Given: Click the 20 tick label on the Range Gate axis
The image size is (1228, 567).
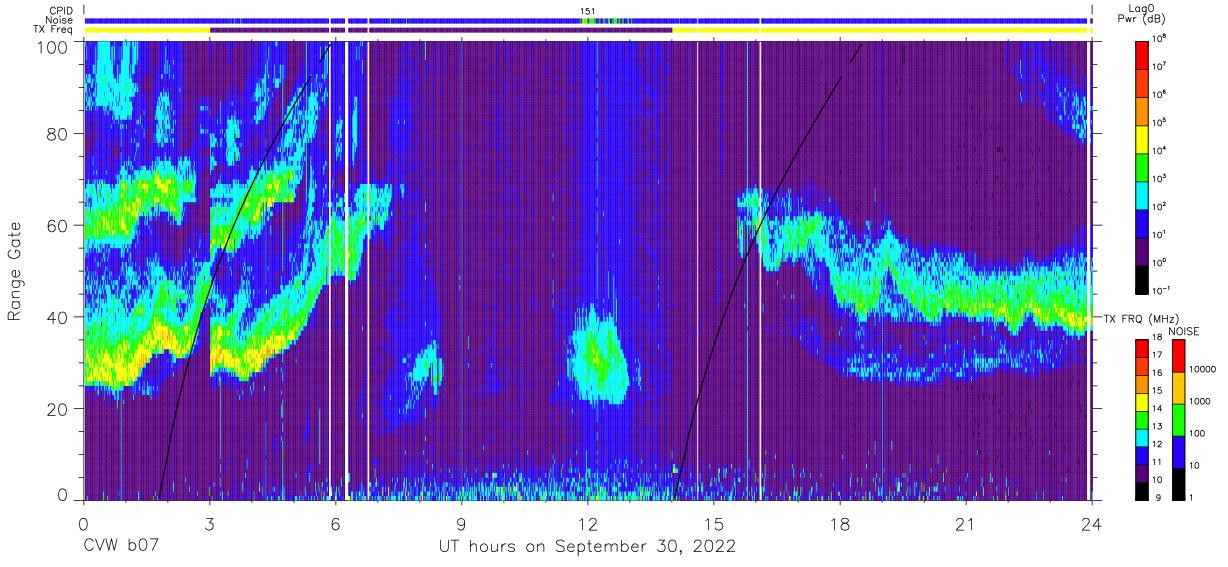Looking at the screenshot, I should 59,408.
